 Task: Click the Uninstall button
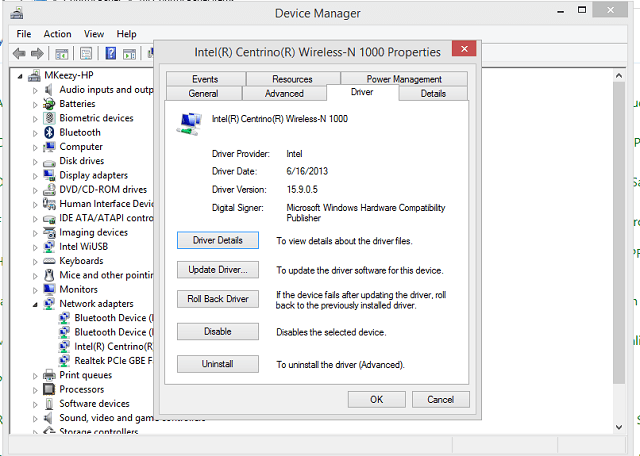(x=218, y=365)
